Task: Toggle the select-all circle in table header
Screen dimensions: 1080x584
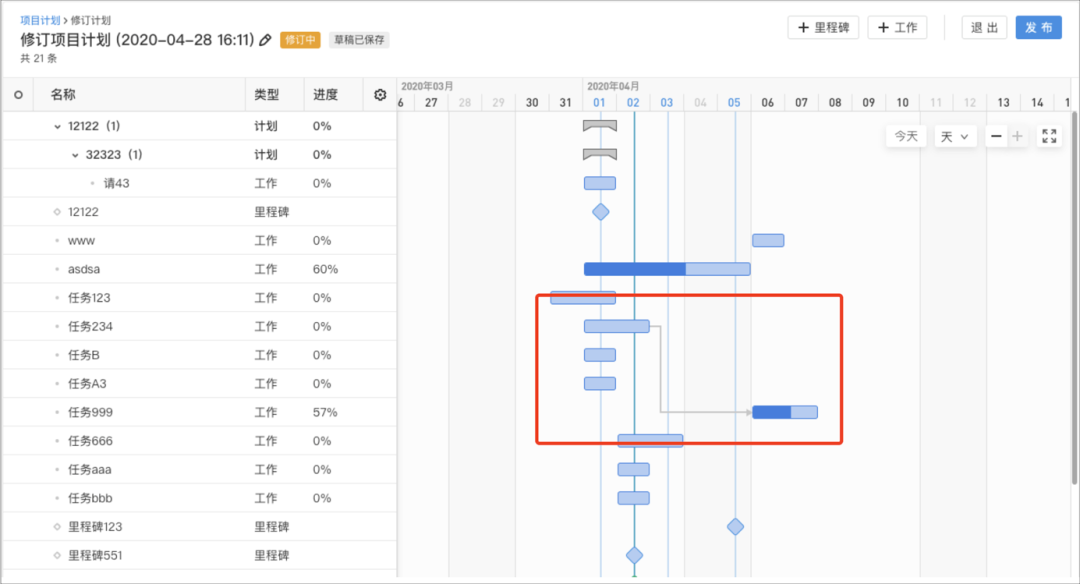Action: pyautogui.click(x=18, y=95)
